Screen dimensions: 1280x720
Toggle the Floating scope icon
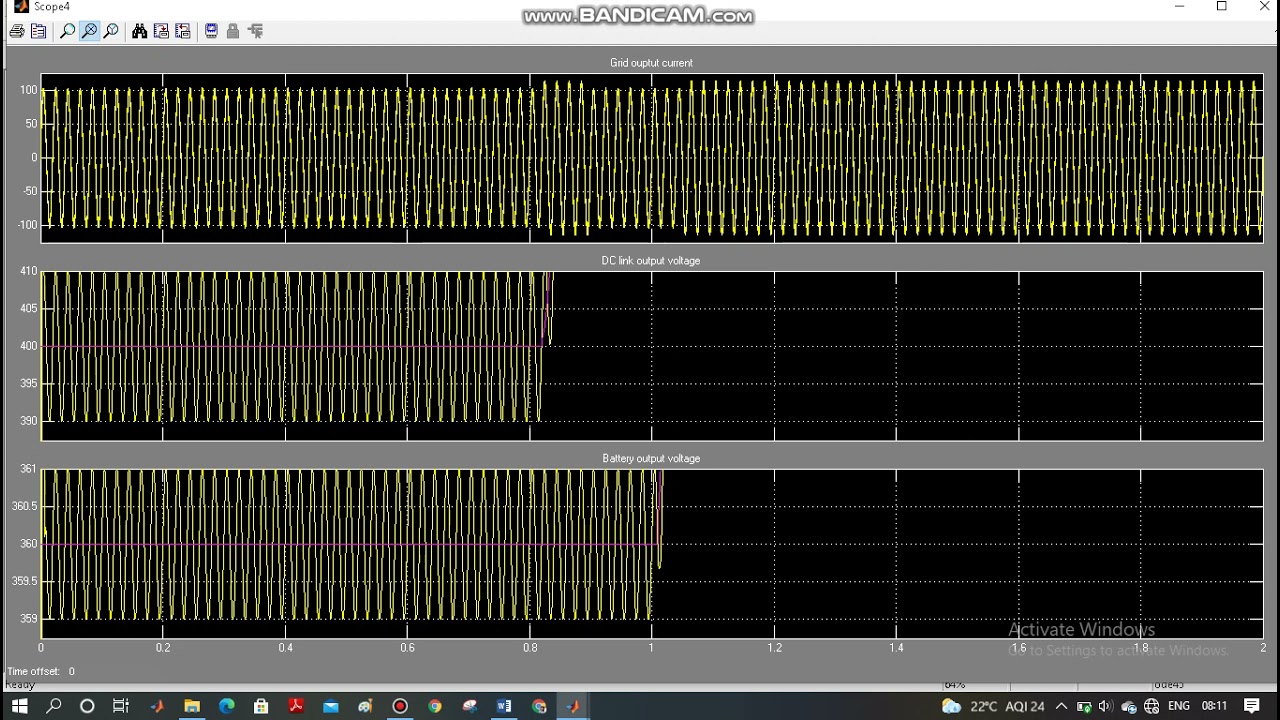(x=211, y=31)
